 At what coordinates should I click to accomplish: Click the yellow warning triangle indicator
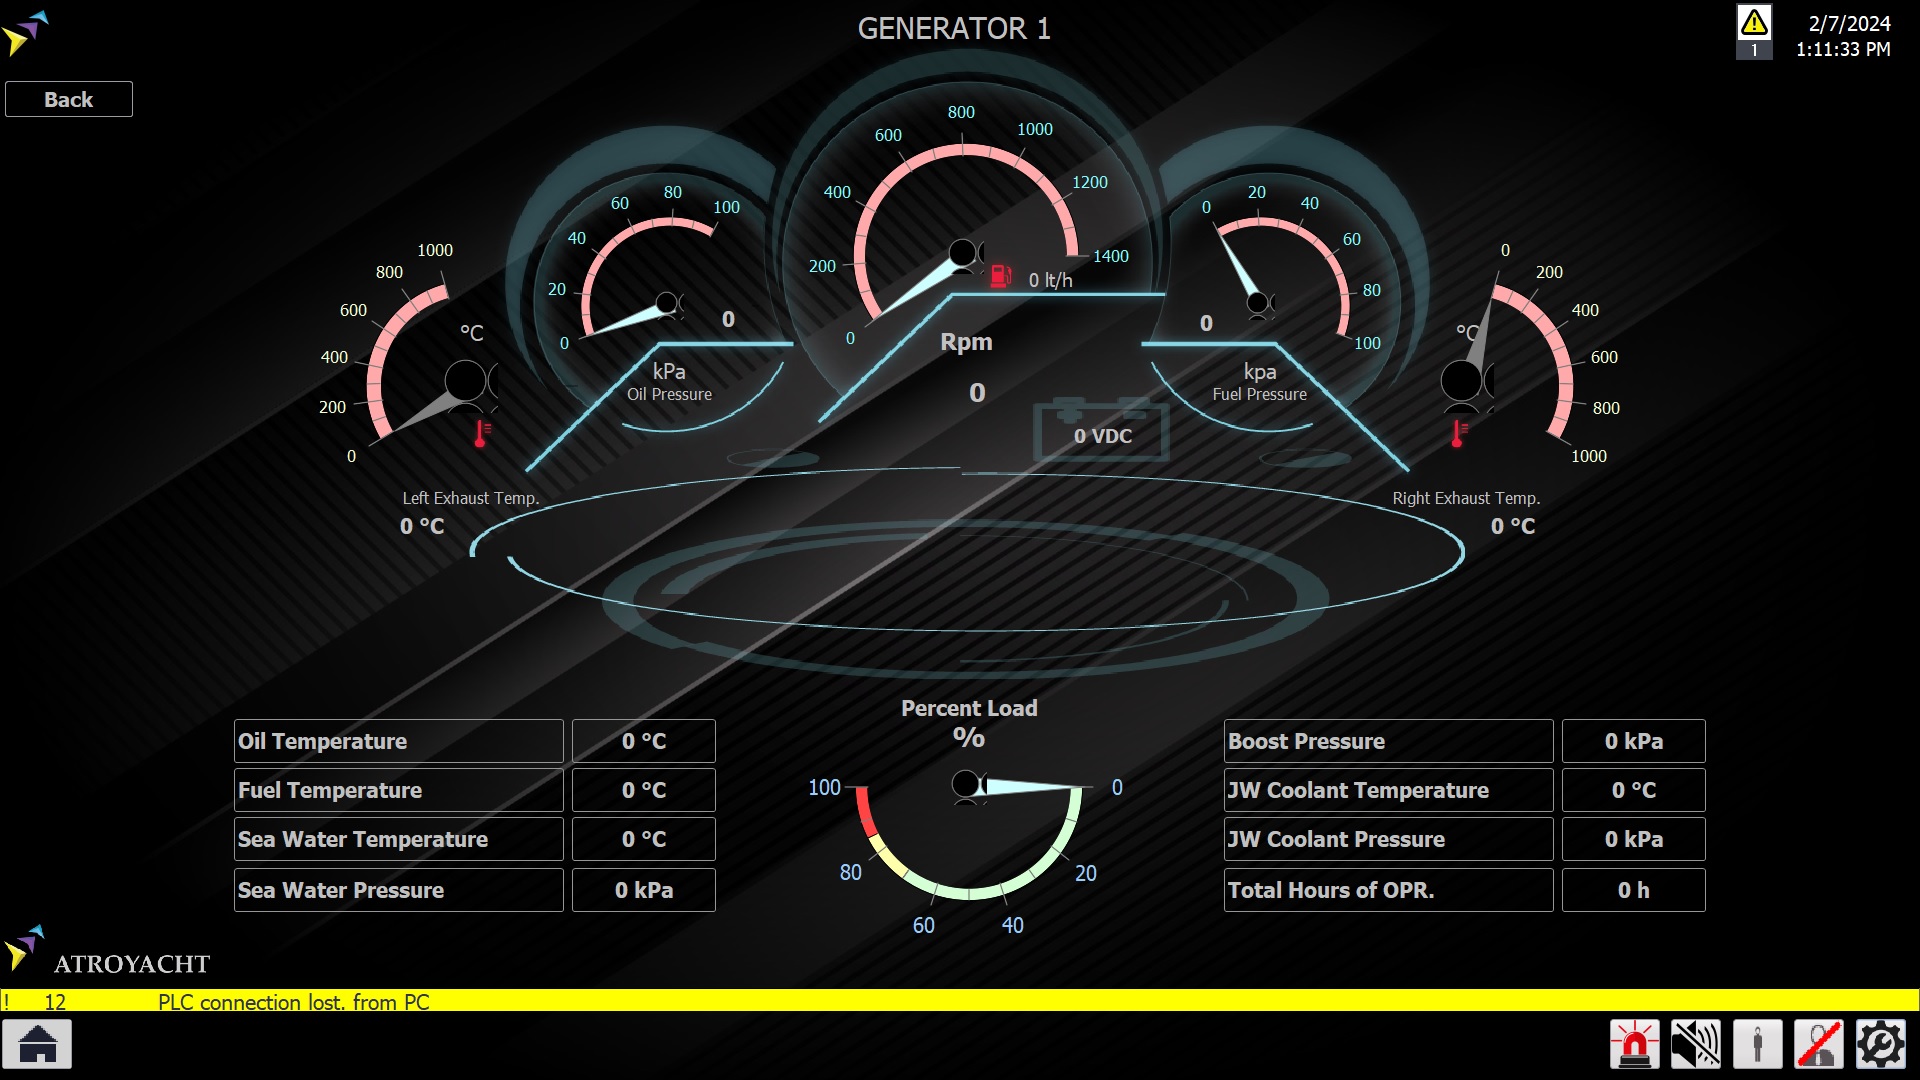(1754, 23)
